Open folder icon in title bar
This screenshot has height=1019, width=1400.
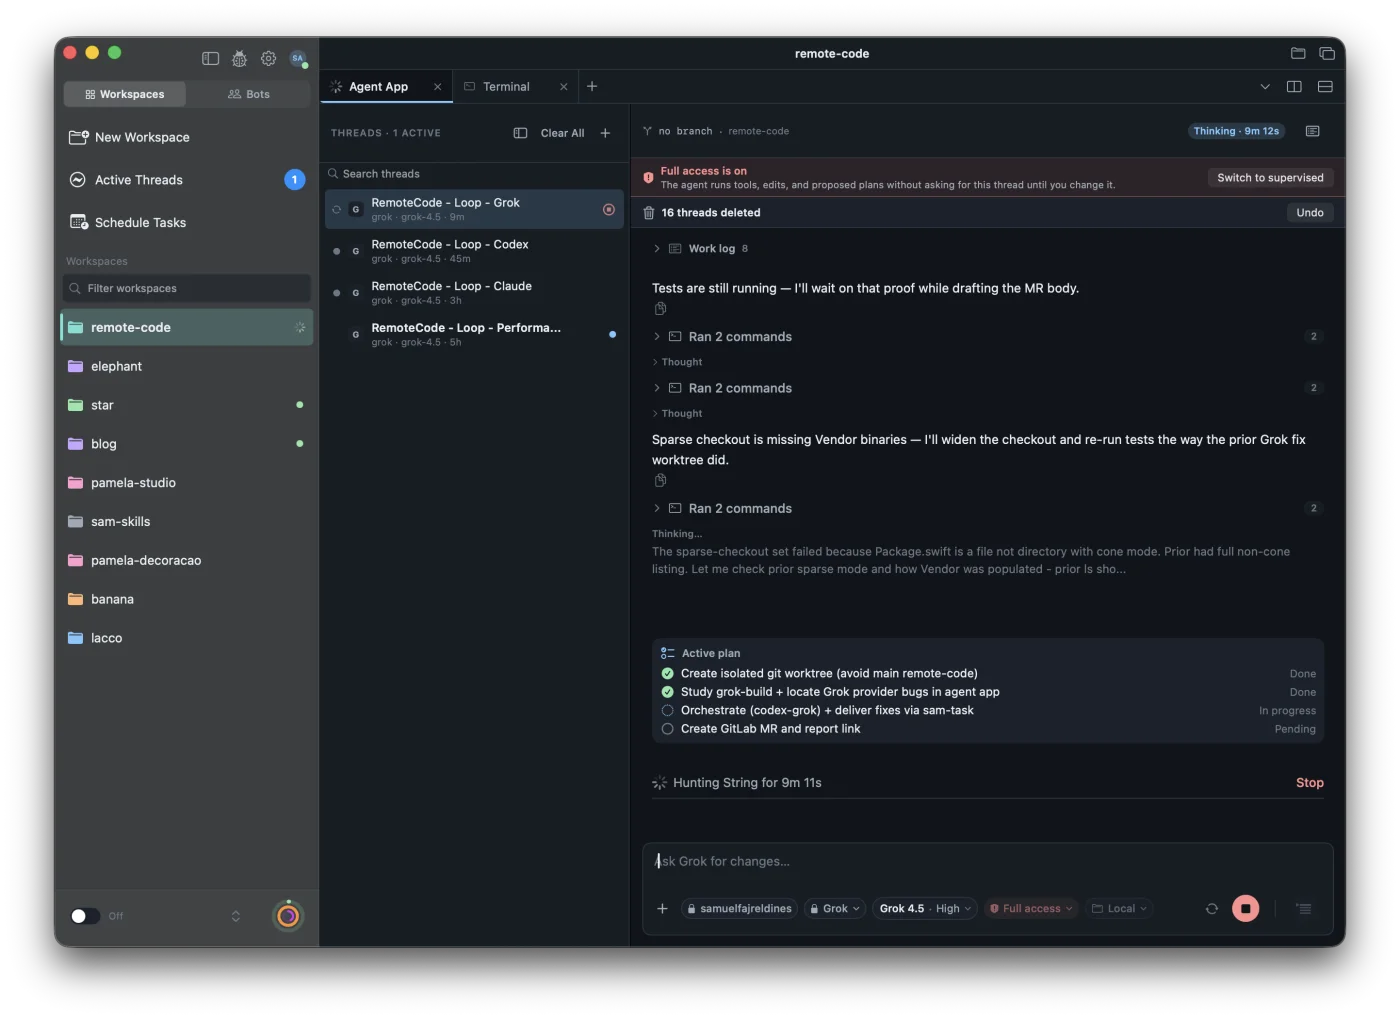(1298, 54)
